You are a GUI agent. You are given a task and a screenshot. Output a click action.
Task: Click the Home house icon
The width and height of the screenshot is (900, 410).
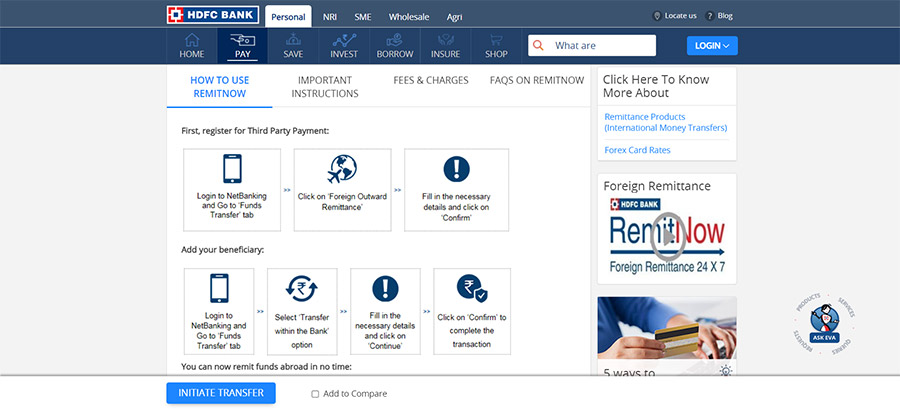click(x=192, y=40)
